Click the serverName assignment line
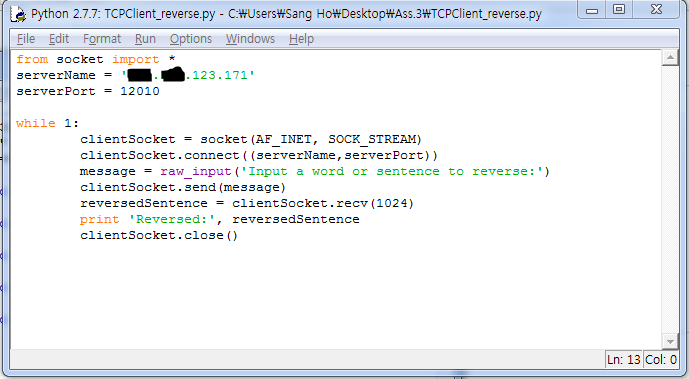 pyautogui.click(x=135, y=76)
